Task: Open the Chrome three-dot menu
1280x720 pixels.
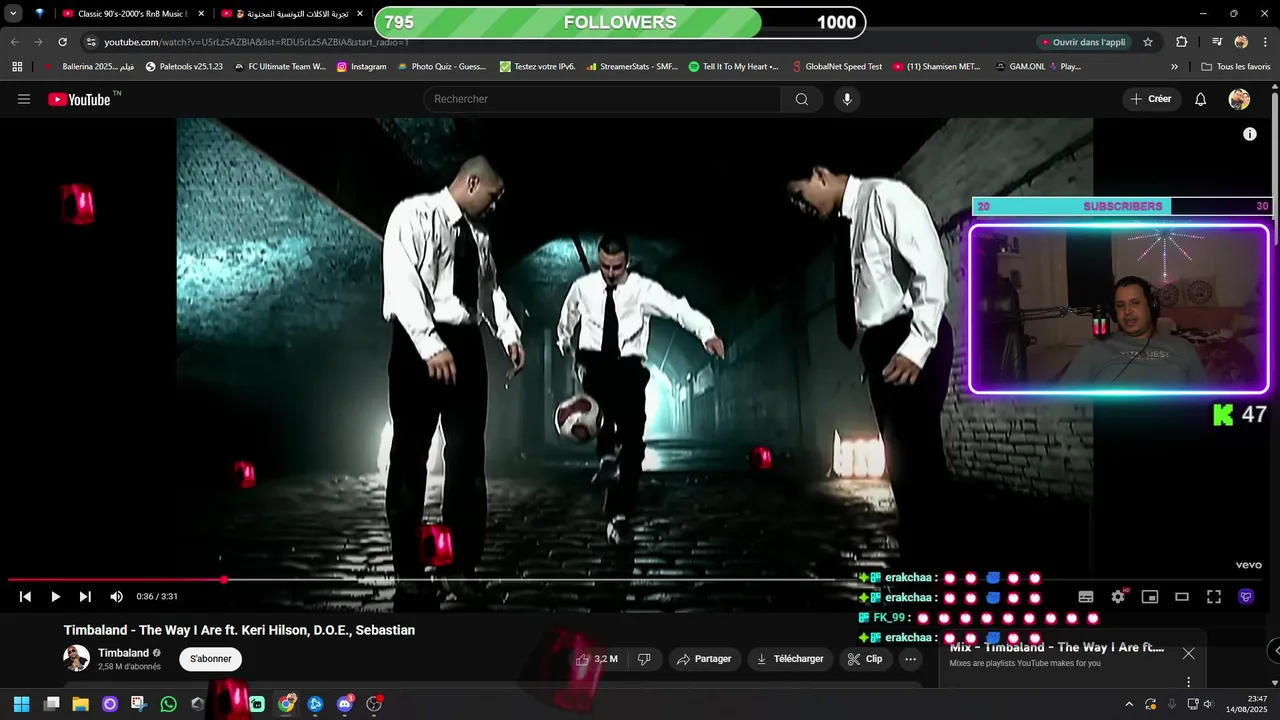Action: click(1265, 42)
